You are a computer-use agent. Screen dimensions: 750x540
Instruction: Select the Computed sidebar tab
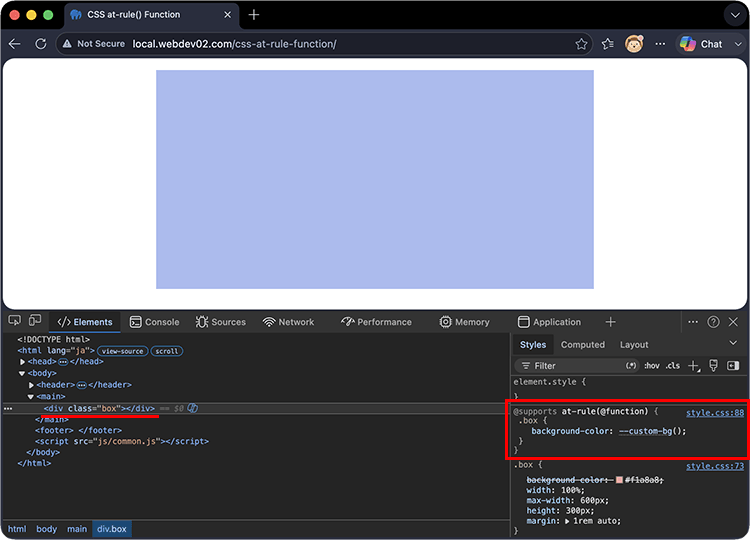(x=583, y=344)
